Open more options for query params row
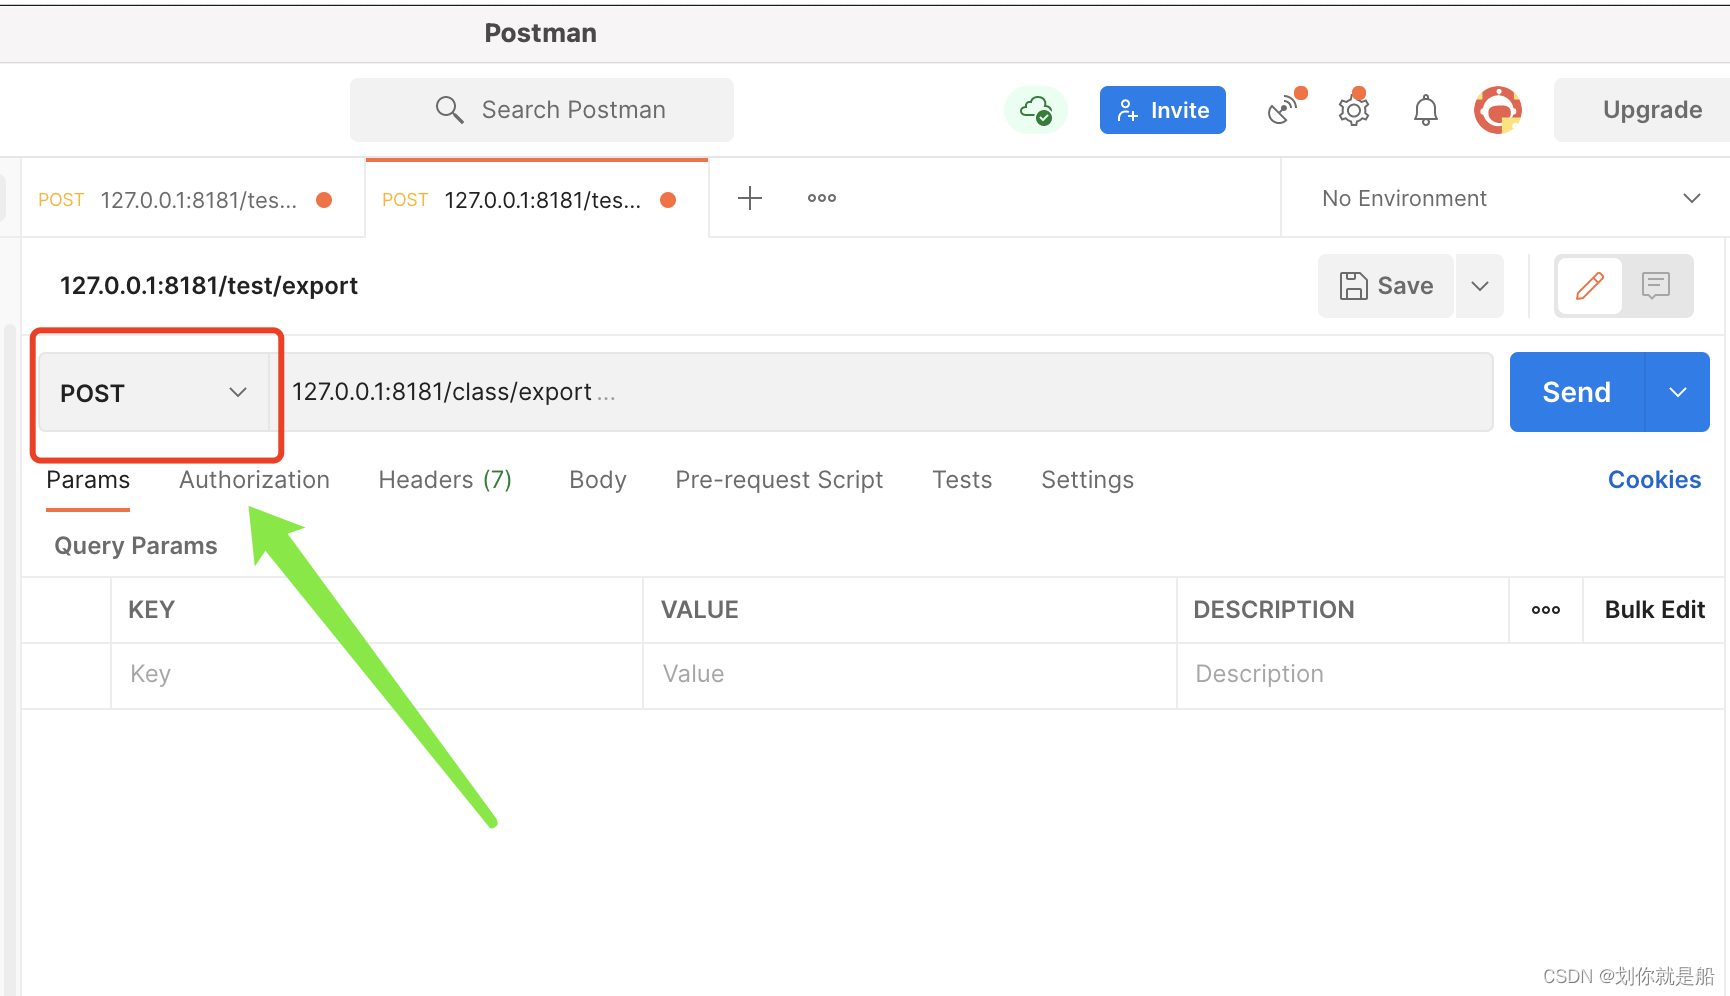1730x996 pixels. tap(1545, 609)
